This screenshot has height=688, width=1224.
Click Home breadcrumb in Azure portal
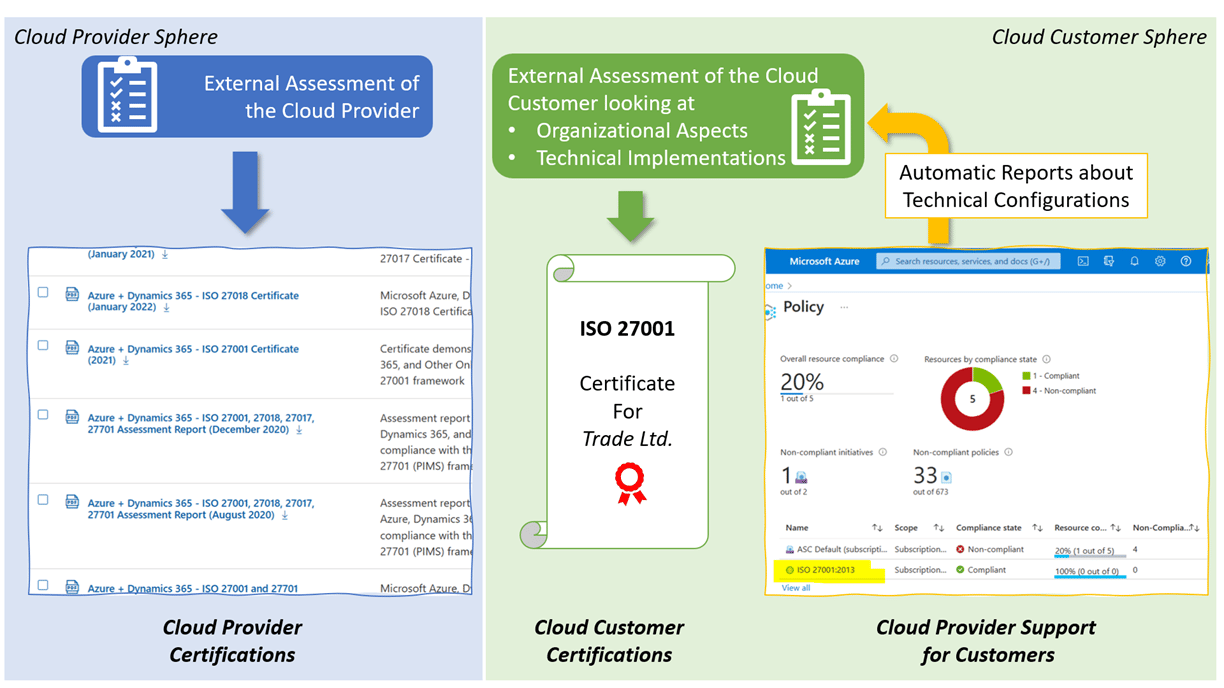tap(772, 286)
